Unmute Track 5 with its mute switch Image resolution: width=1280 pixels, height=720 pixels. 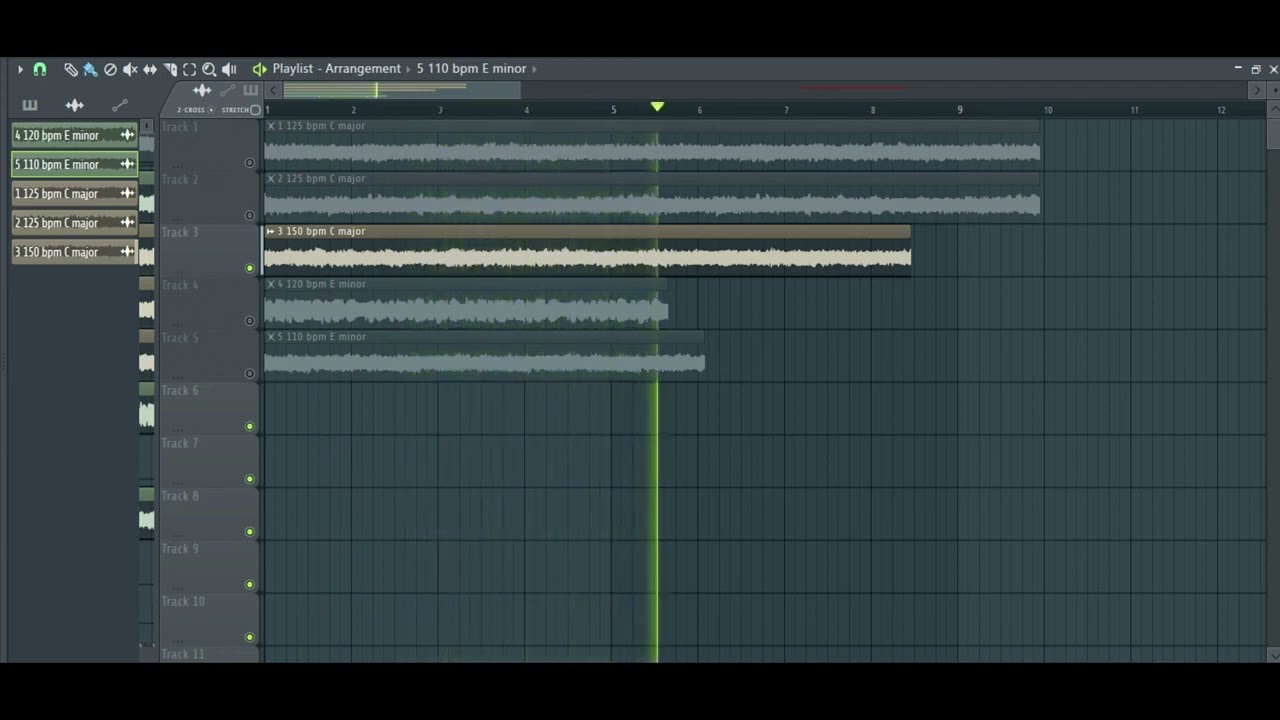(x=249, y=374)
